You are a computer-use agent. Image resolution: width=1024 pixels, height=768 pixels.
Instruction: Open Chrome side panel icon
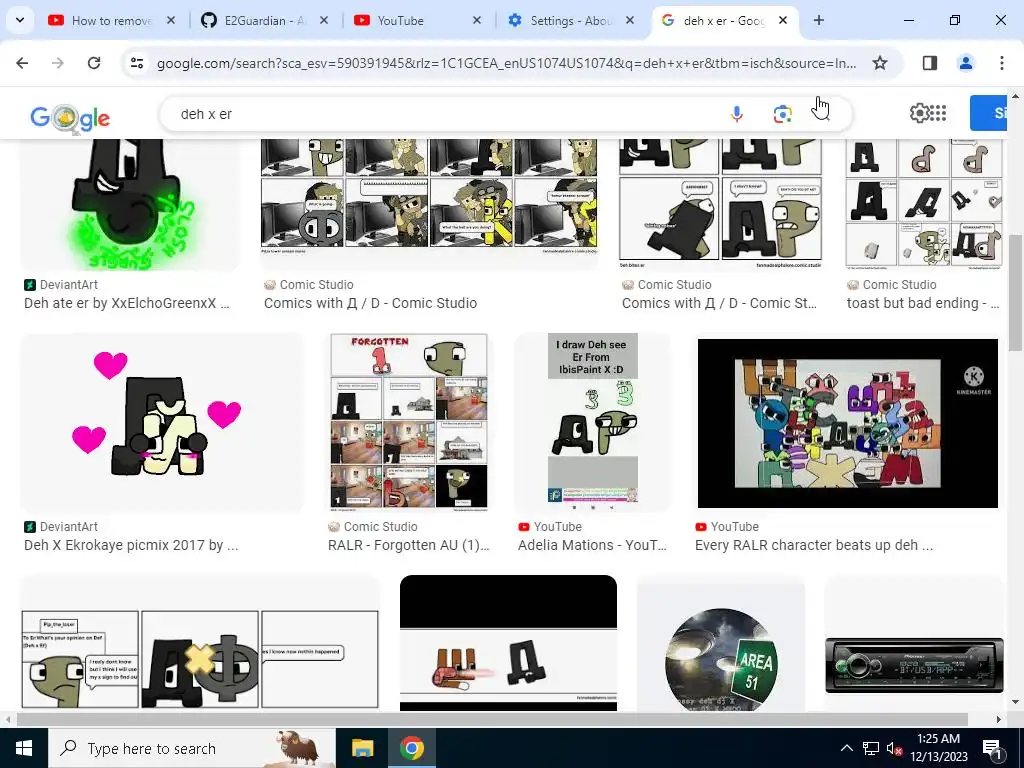[x=930, y=63]
